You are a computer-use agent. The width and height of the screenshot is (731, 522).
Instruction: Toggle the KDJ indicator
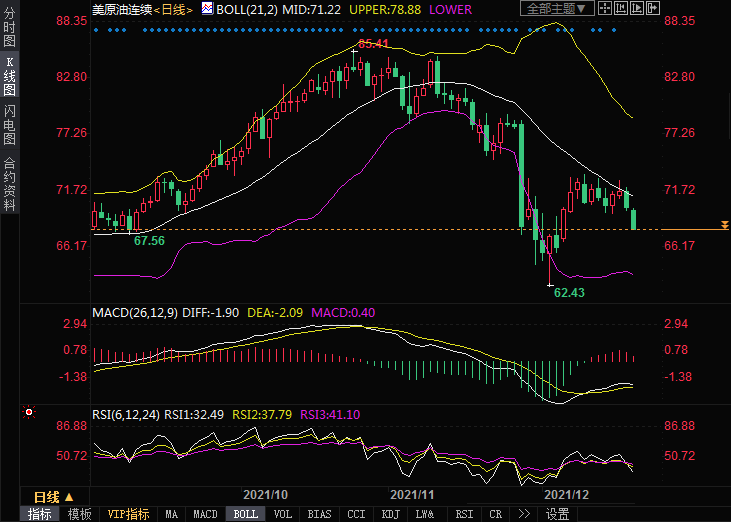click(391, 514)
